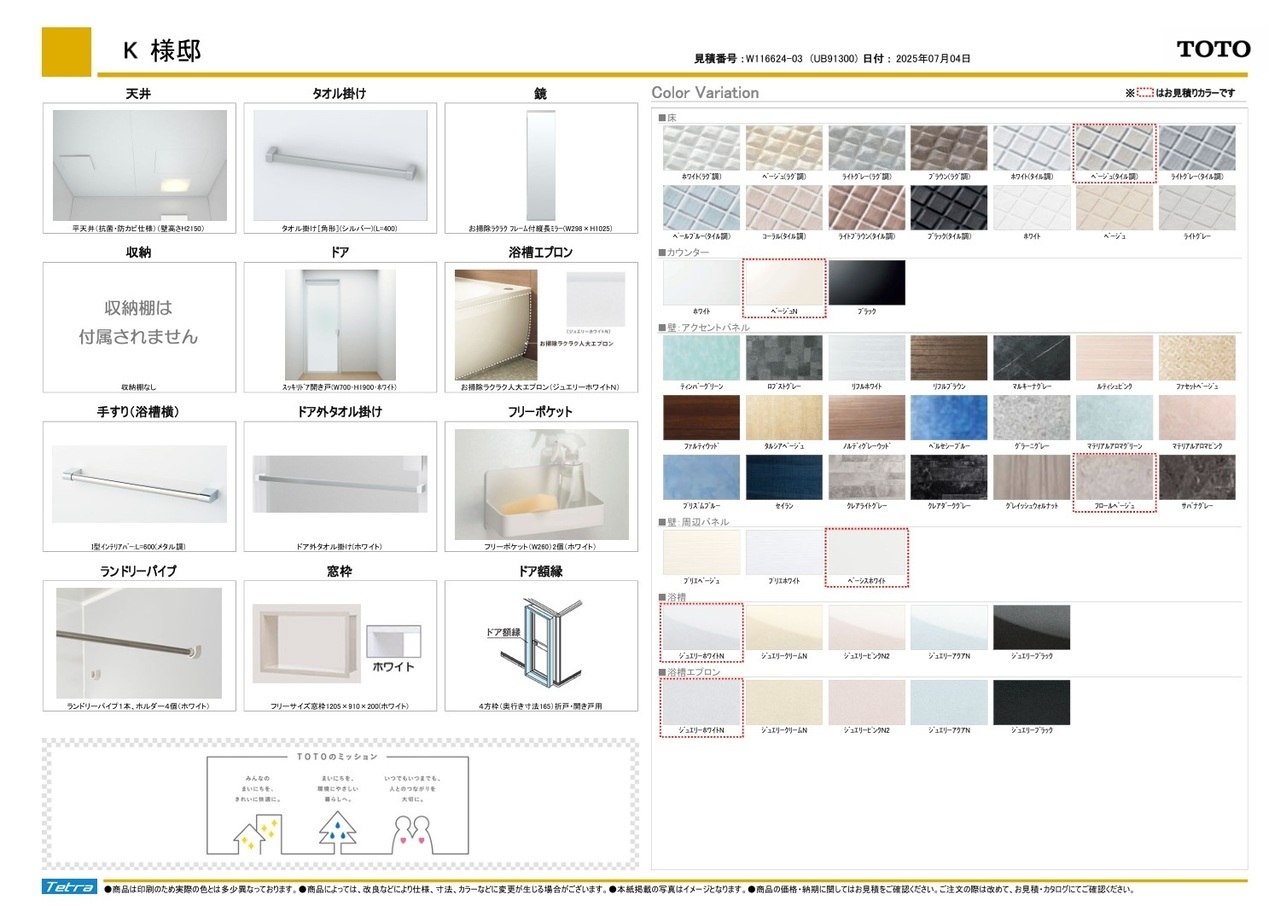Select the タオル掛け towel bar photo
1280x906 pixels.
click(x=340, y=165)
